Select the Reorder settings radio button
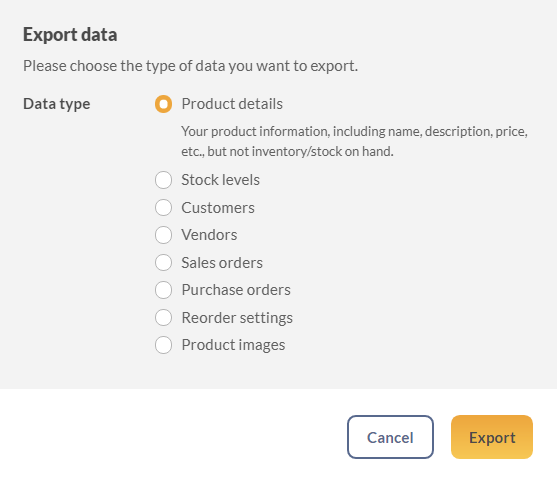 click(163, 318)
